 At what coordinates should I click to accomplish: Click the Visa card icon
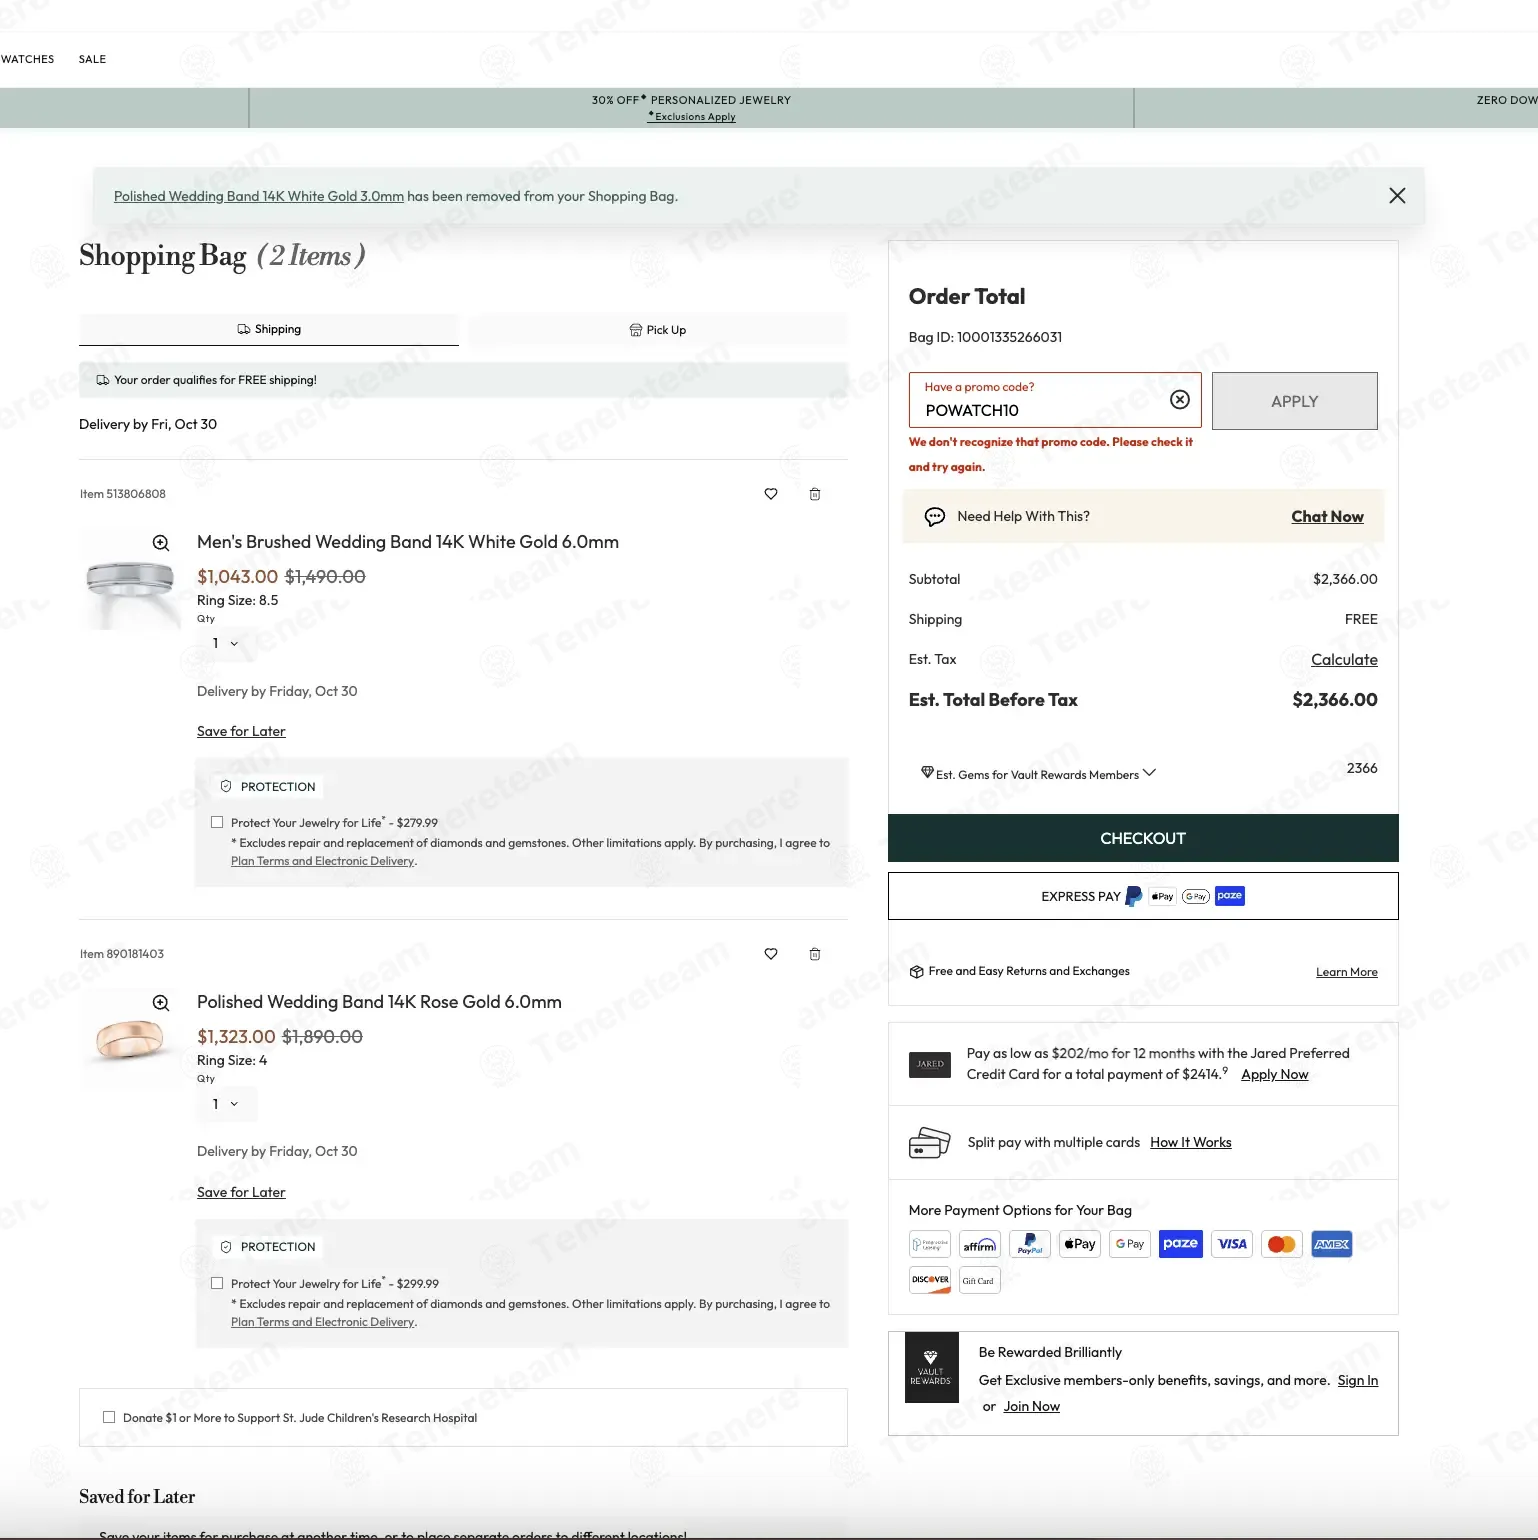pos(1232,1245)
